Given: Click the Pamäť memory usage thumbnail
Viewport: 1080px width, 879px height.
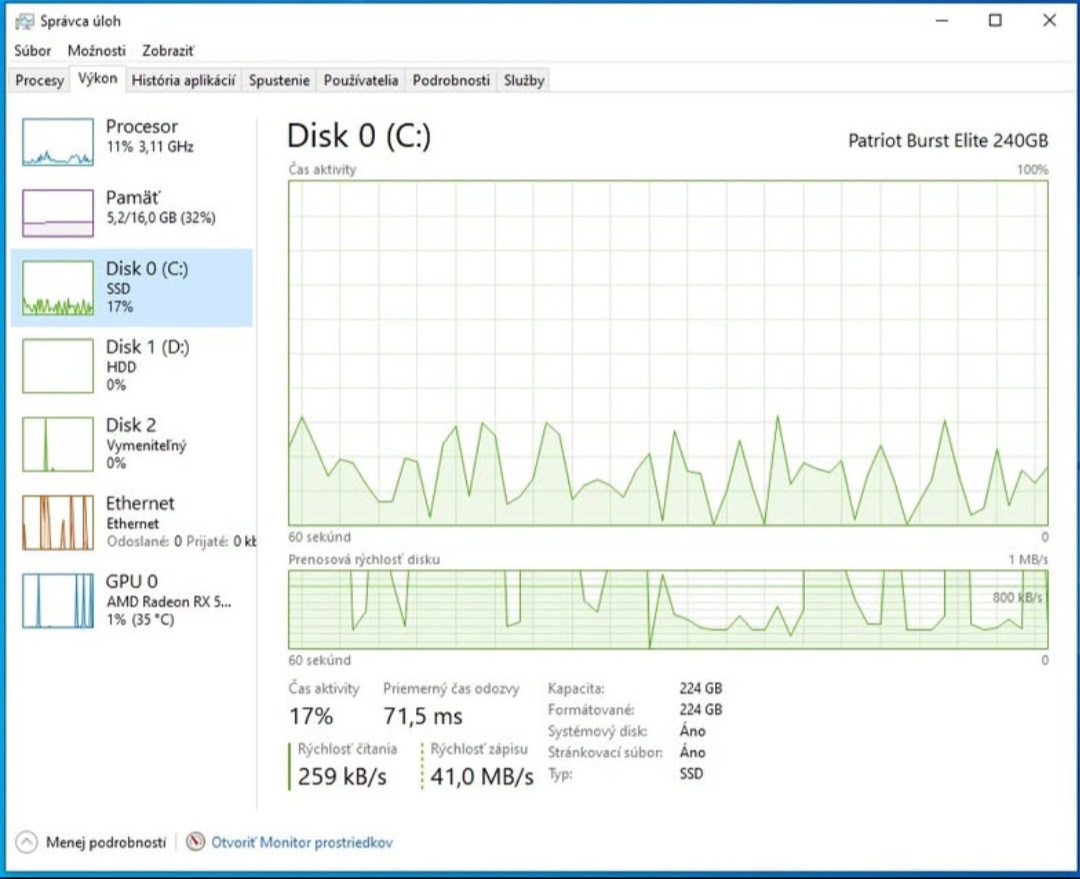Looking at the screenshot, I should [x=57, y=212].
